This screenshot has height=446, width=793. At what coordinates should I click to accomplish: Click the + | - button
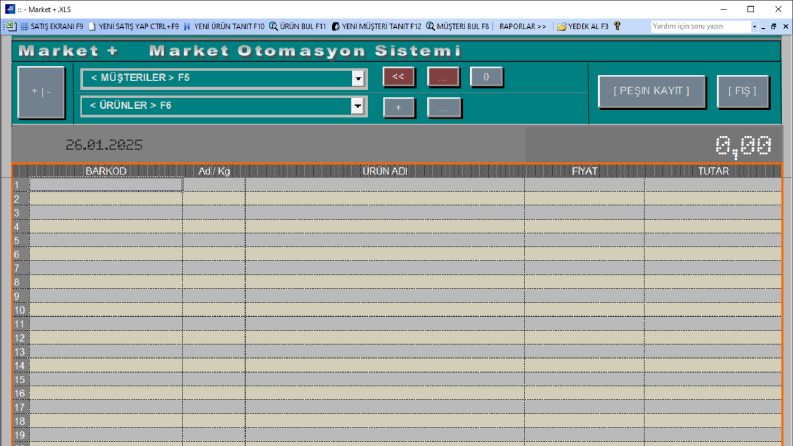coord(41,92)
